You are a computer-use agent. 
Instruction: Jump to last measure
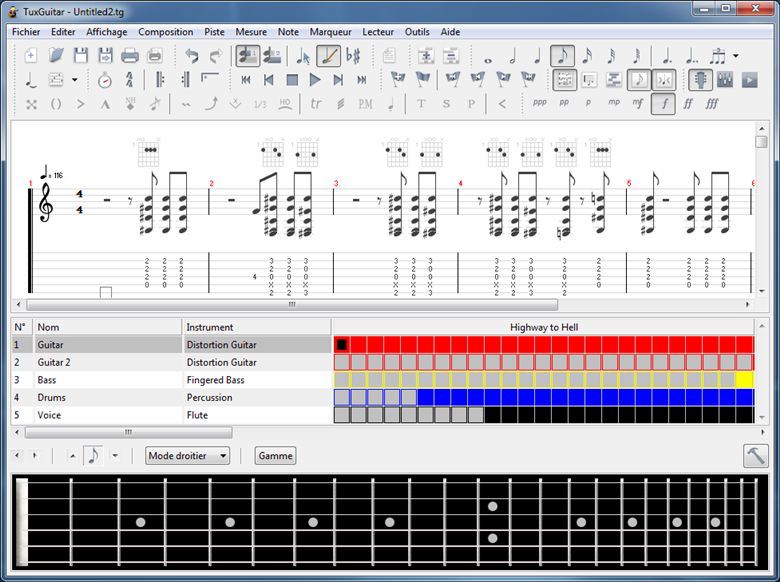pos(362,80)
